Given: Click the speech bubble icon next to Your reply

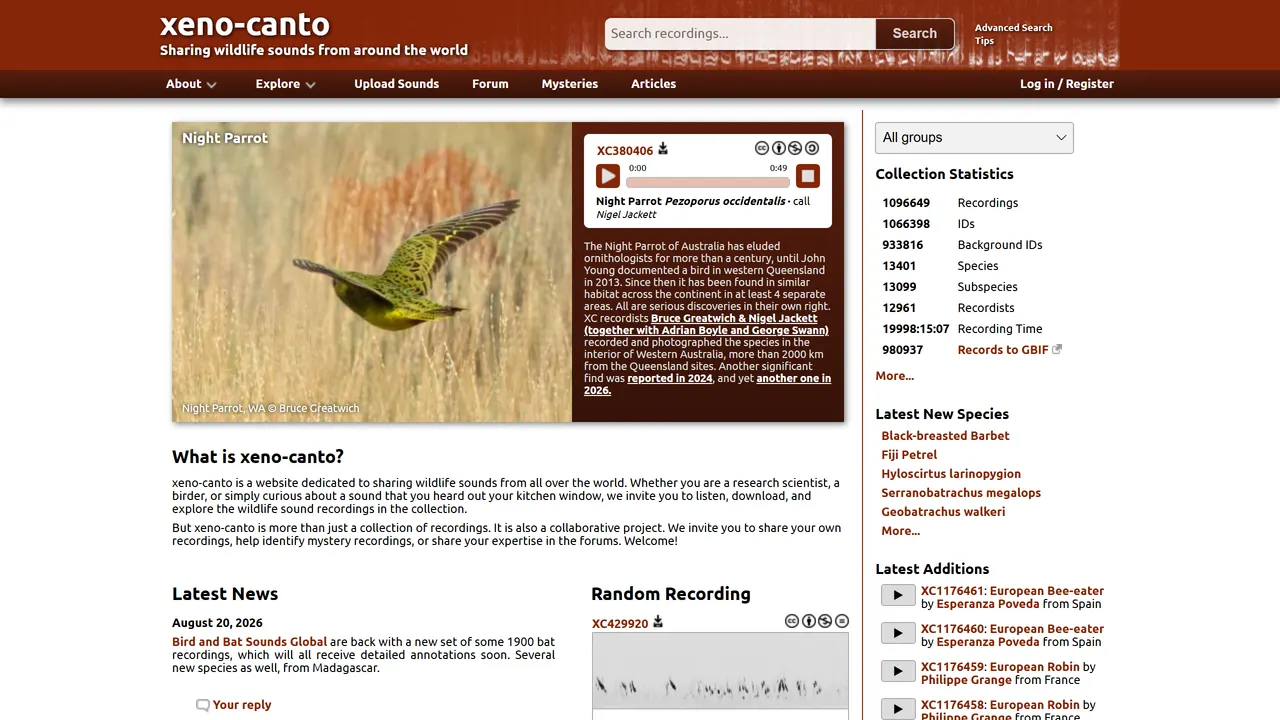Looking at the screenshot, I should click(x=203, y=705).
